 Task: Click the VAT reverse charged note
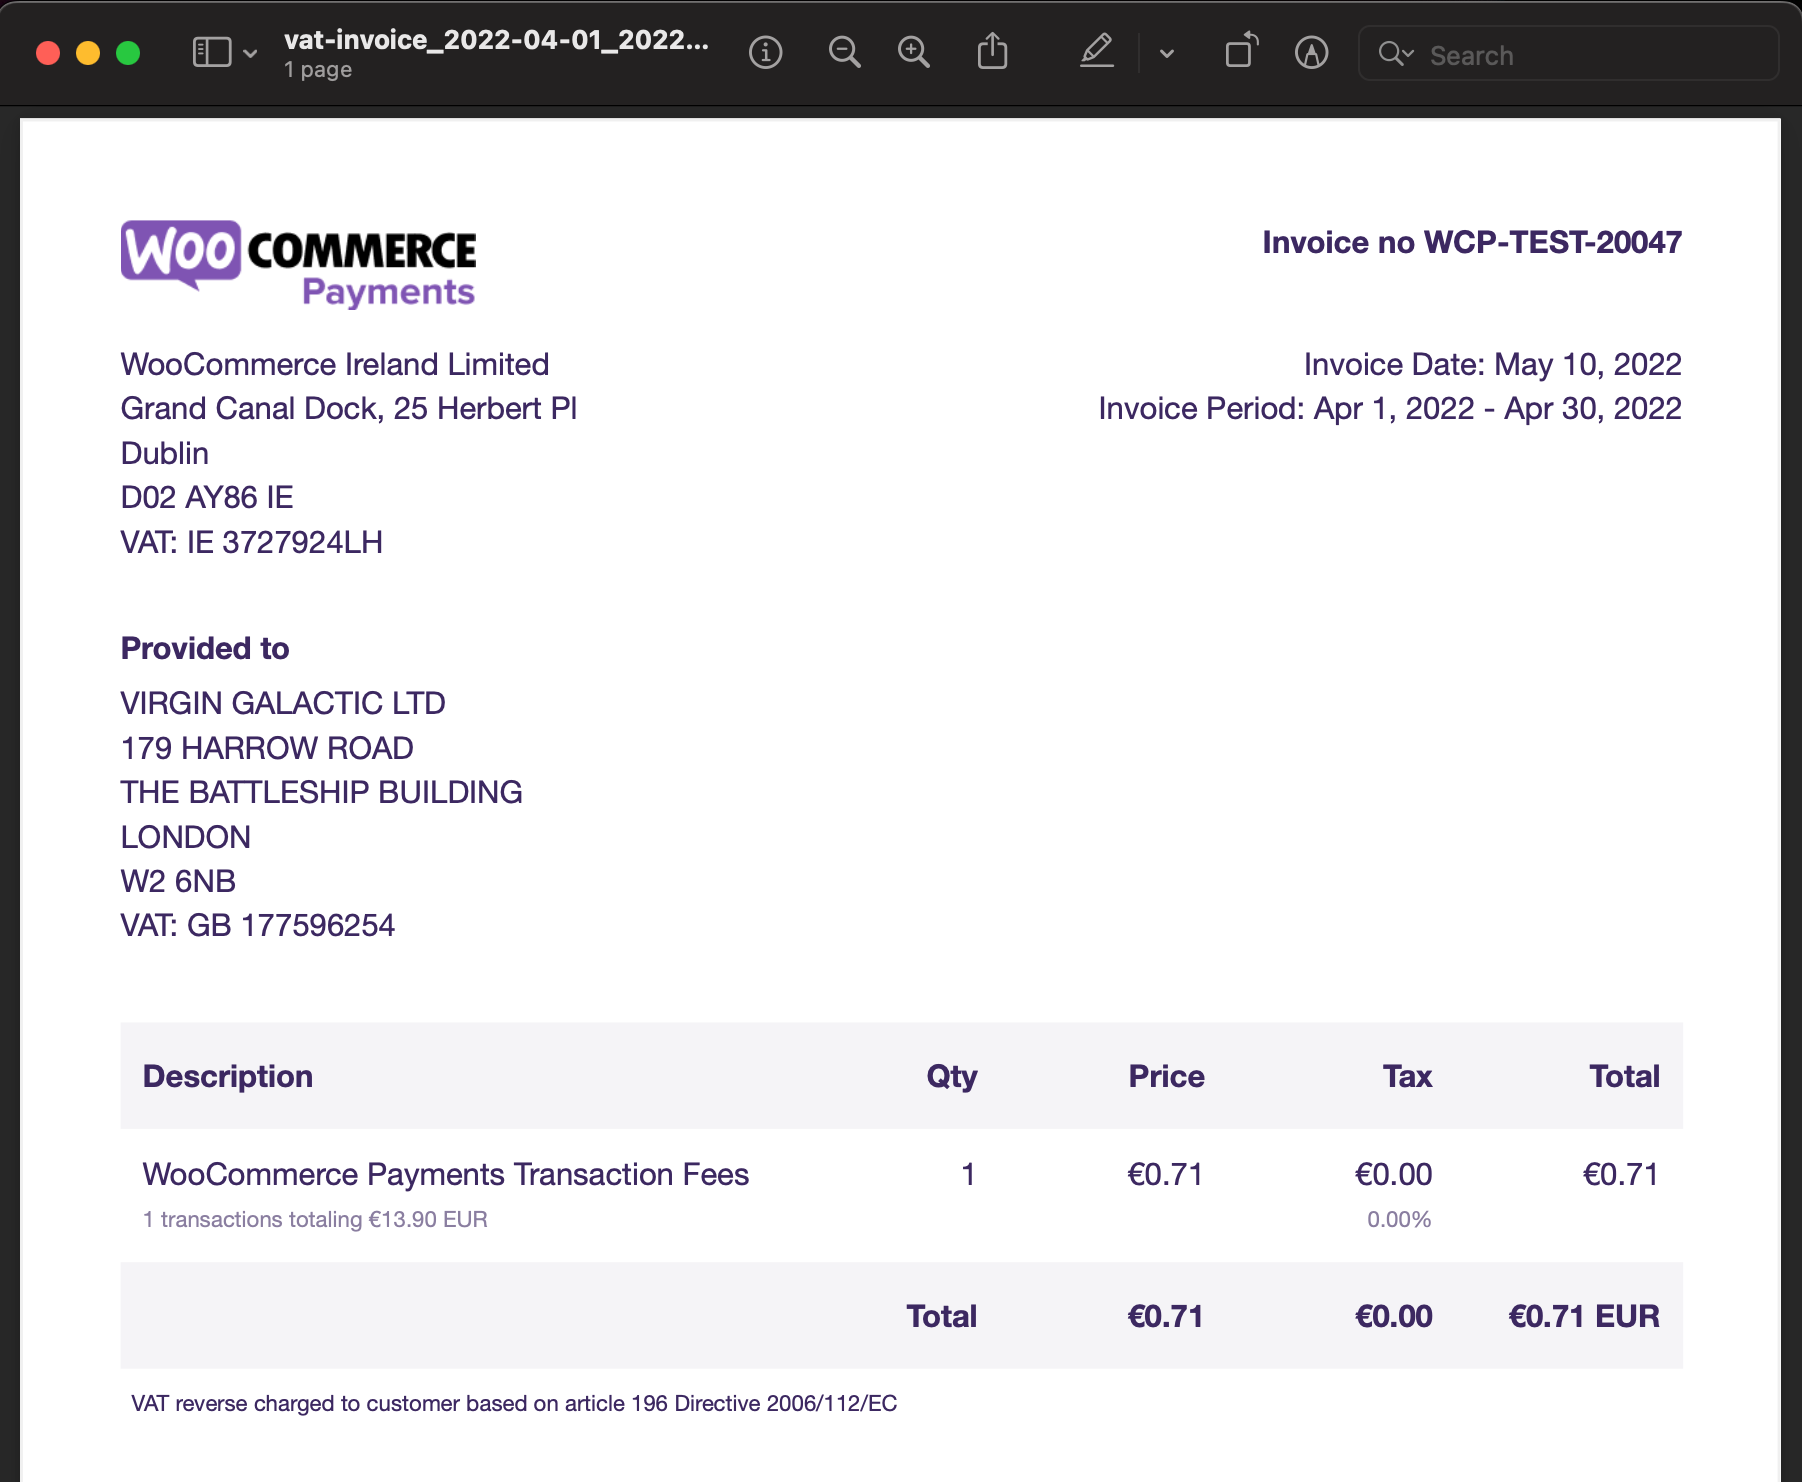pyautogui.click(x=514, y=1404)
